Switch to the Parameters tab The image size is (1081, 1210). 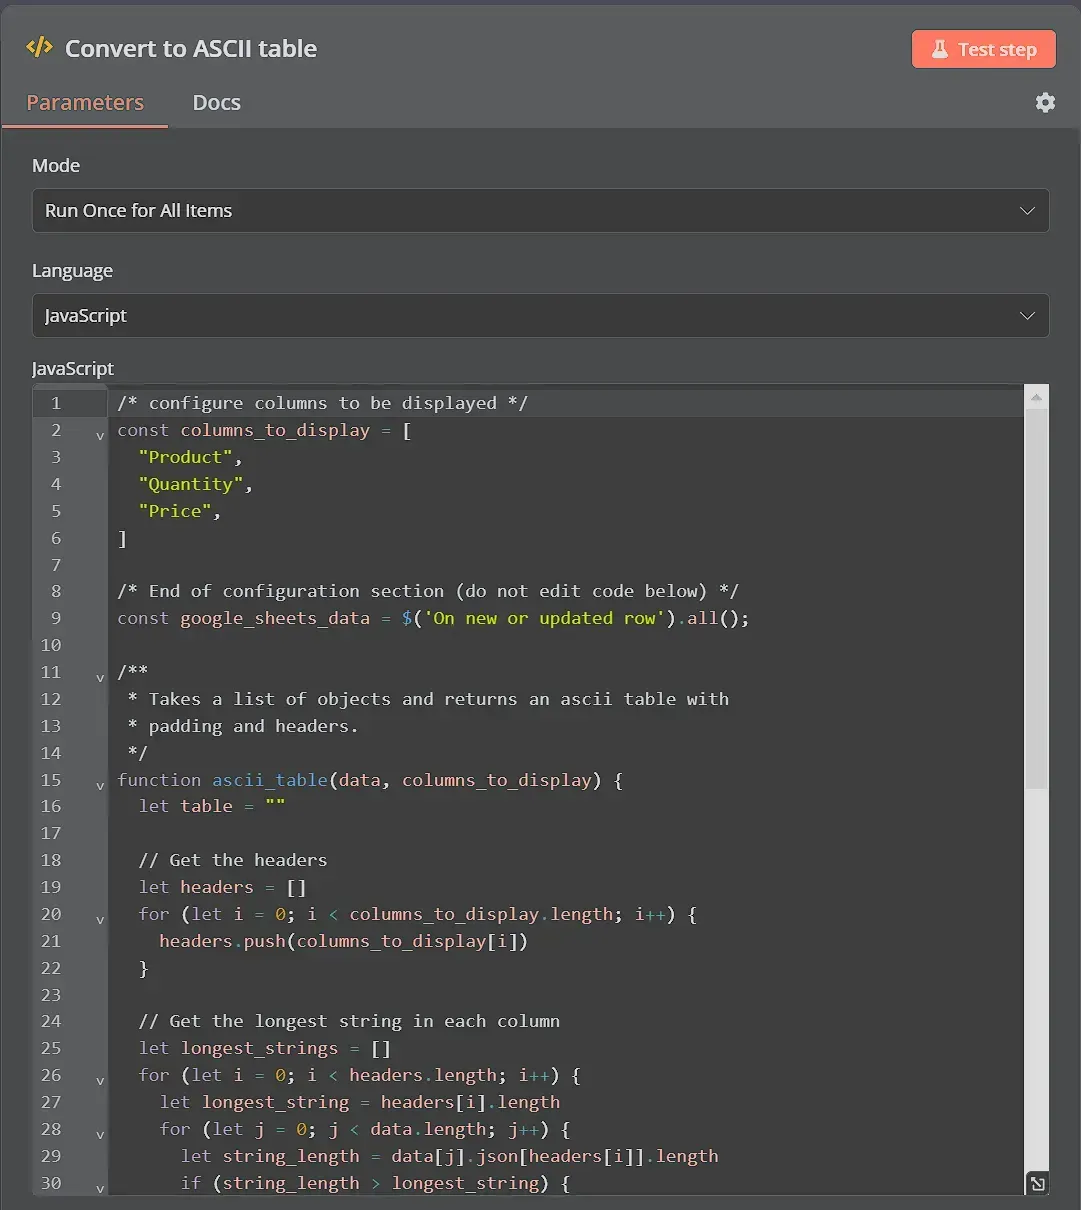pos(85,102)
